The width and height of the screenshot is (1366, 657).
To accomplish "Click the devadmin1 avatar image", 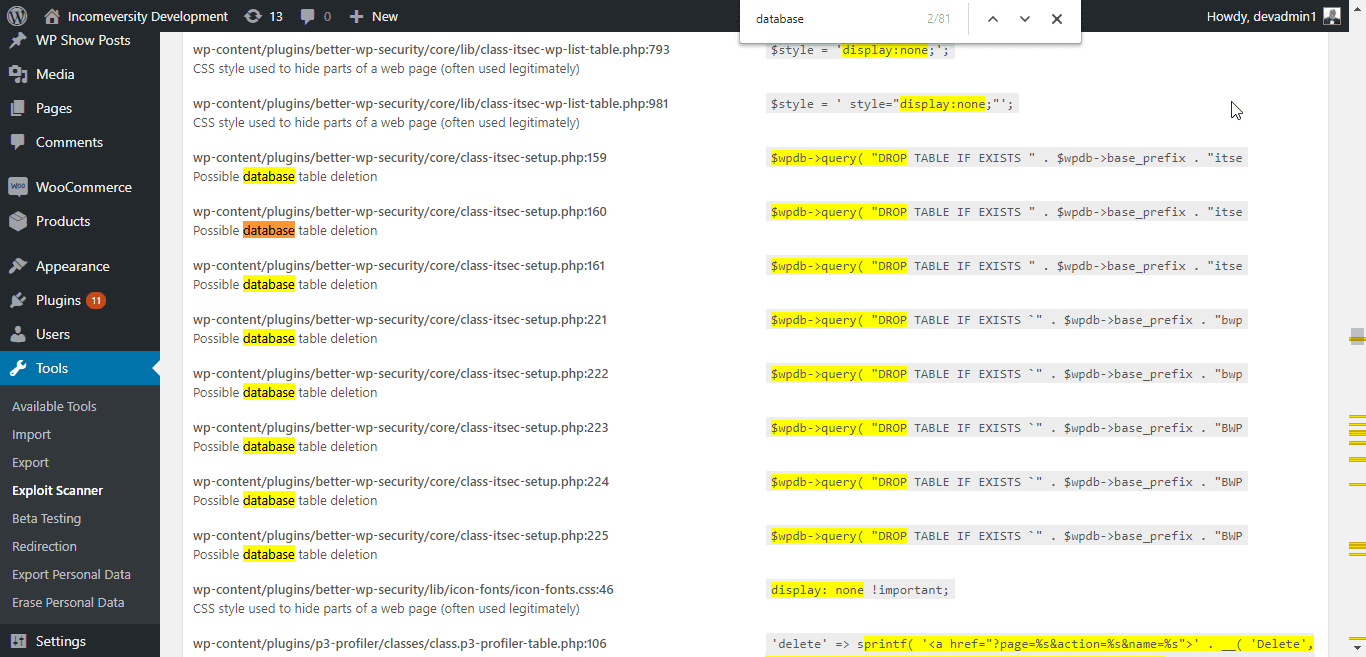I will [1331, 16].
